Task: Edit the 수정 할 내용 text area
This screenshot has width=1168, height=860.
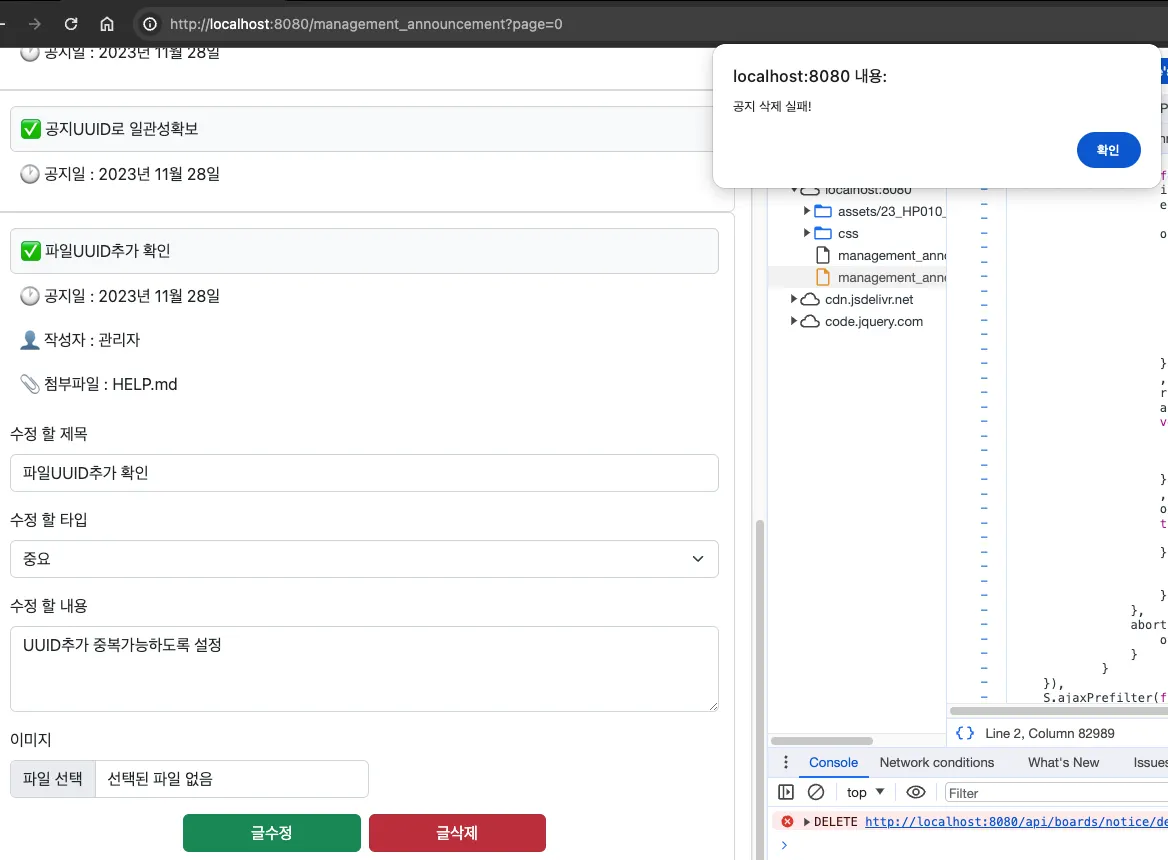Action: (364, 669)
